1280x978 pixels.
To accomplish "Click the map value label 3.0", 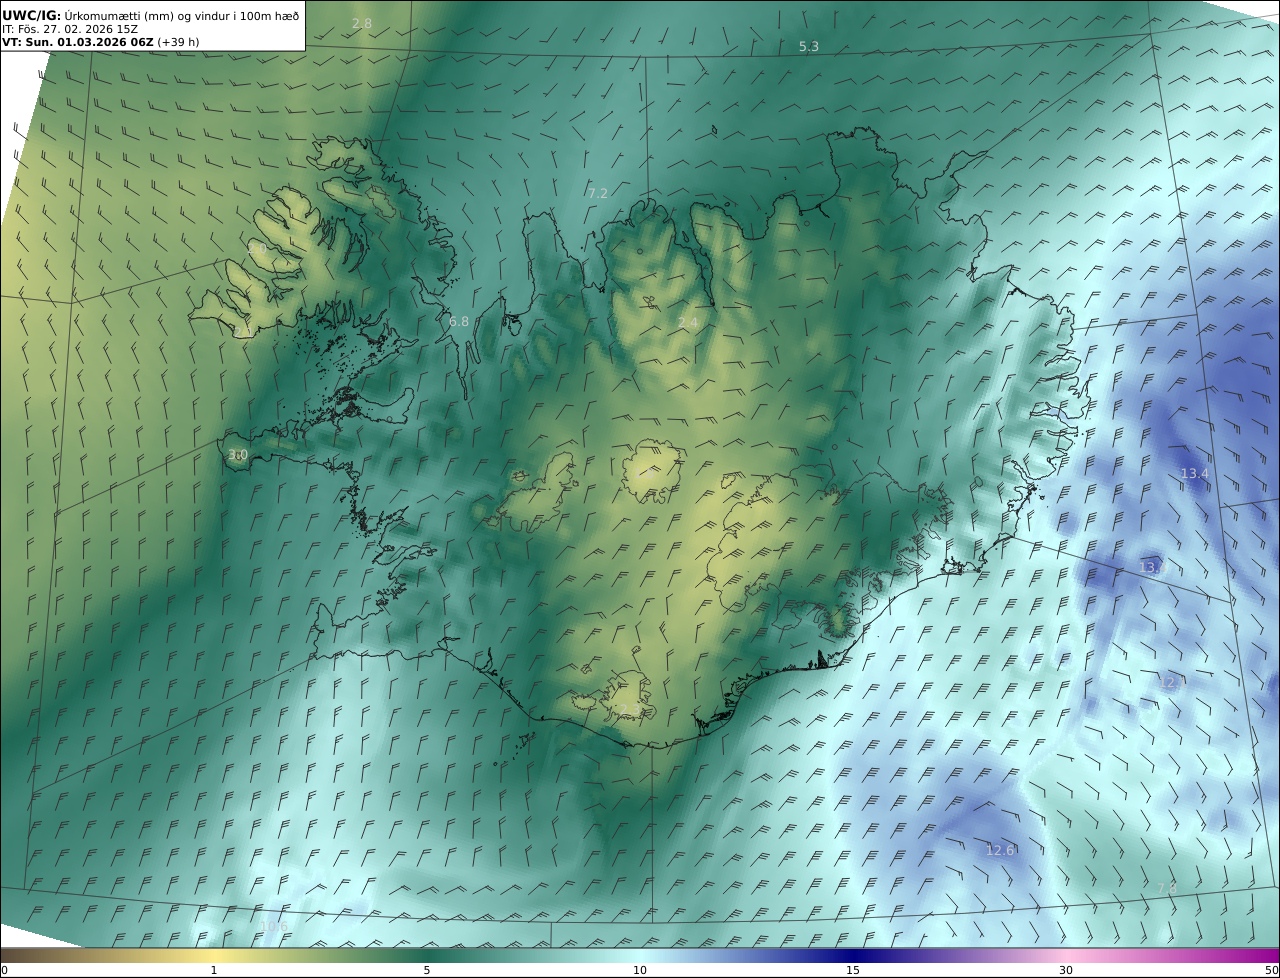I will 238,455.
